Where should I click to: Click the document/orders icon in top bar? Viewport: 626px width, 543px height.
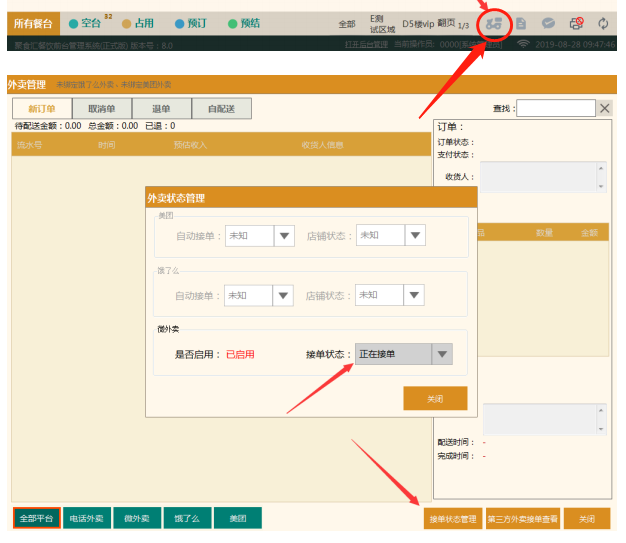point(521,23)
